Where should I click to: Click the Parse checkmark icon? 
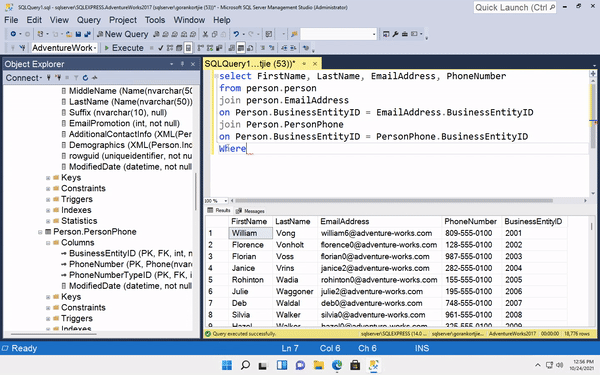point(161,48)
